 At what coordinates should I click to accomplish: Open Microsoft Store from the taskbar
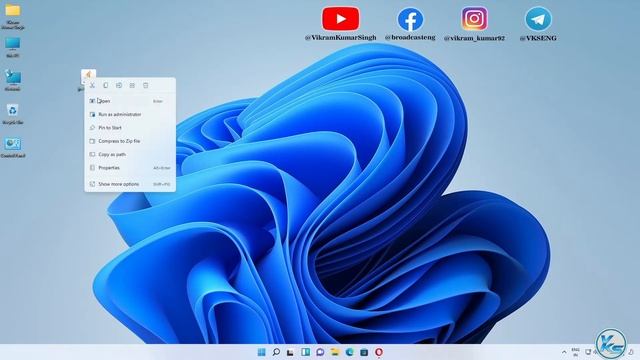click(364, 352)
